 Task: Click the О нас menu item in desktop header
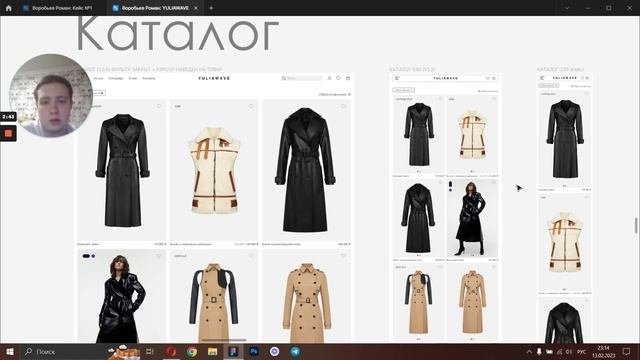(x=133, y=78)
